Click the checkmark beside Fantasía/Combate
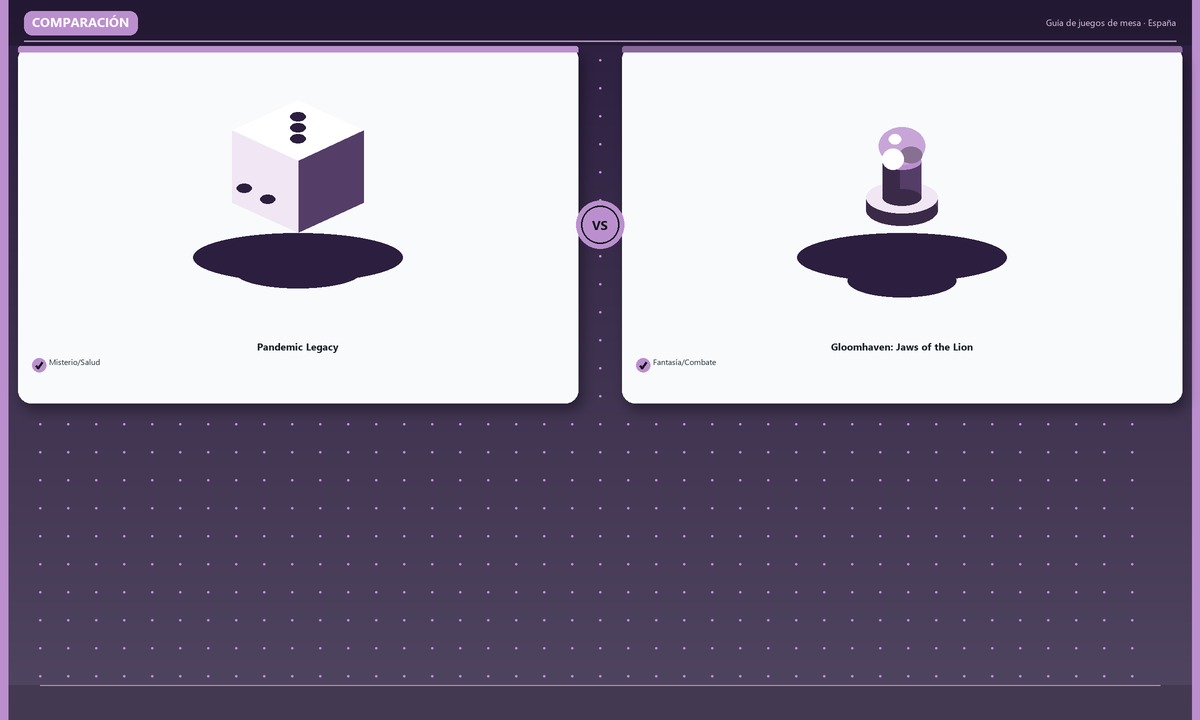The width and height of the screenshot is (1200, 720). (x=643, y=365)
